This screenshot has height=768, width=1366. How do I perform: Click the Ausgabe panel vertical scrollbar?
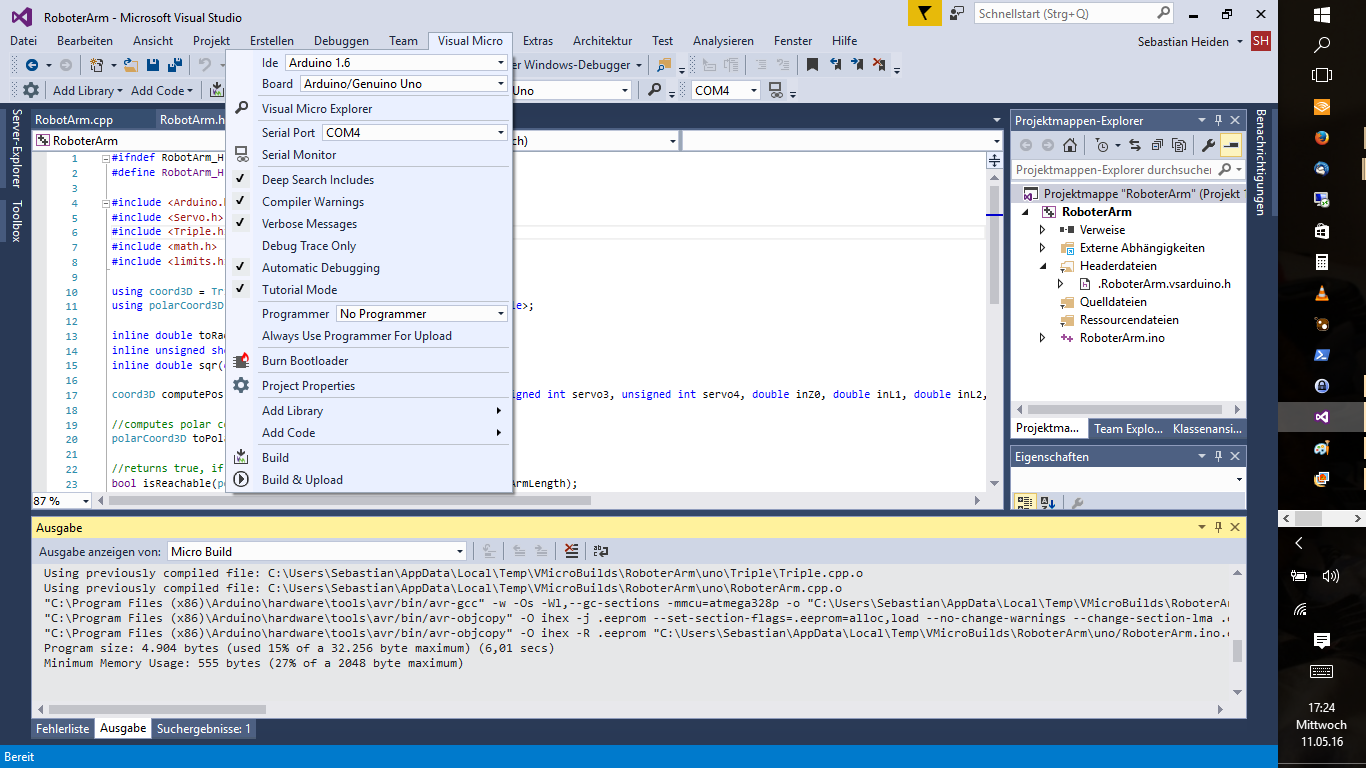click(x=1238, y=631)
